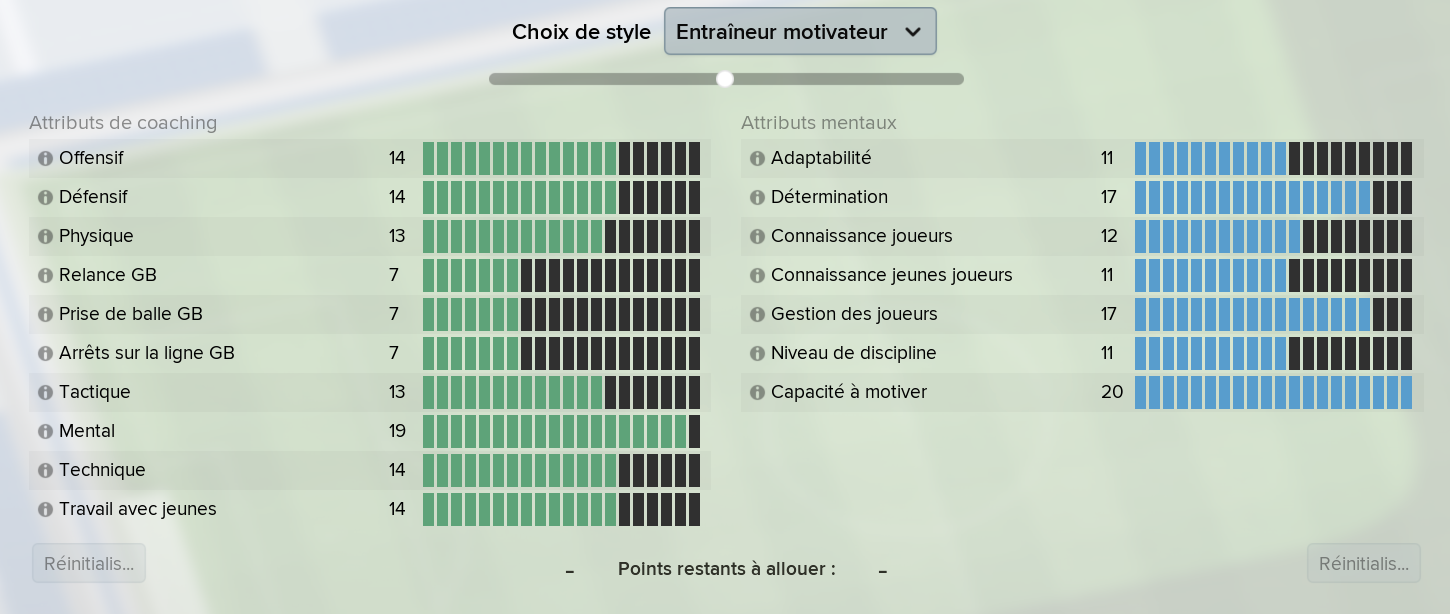
Task: Open info icon for Détermination
Action: (757, 197)
